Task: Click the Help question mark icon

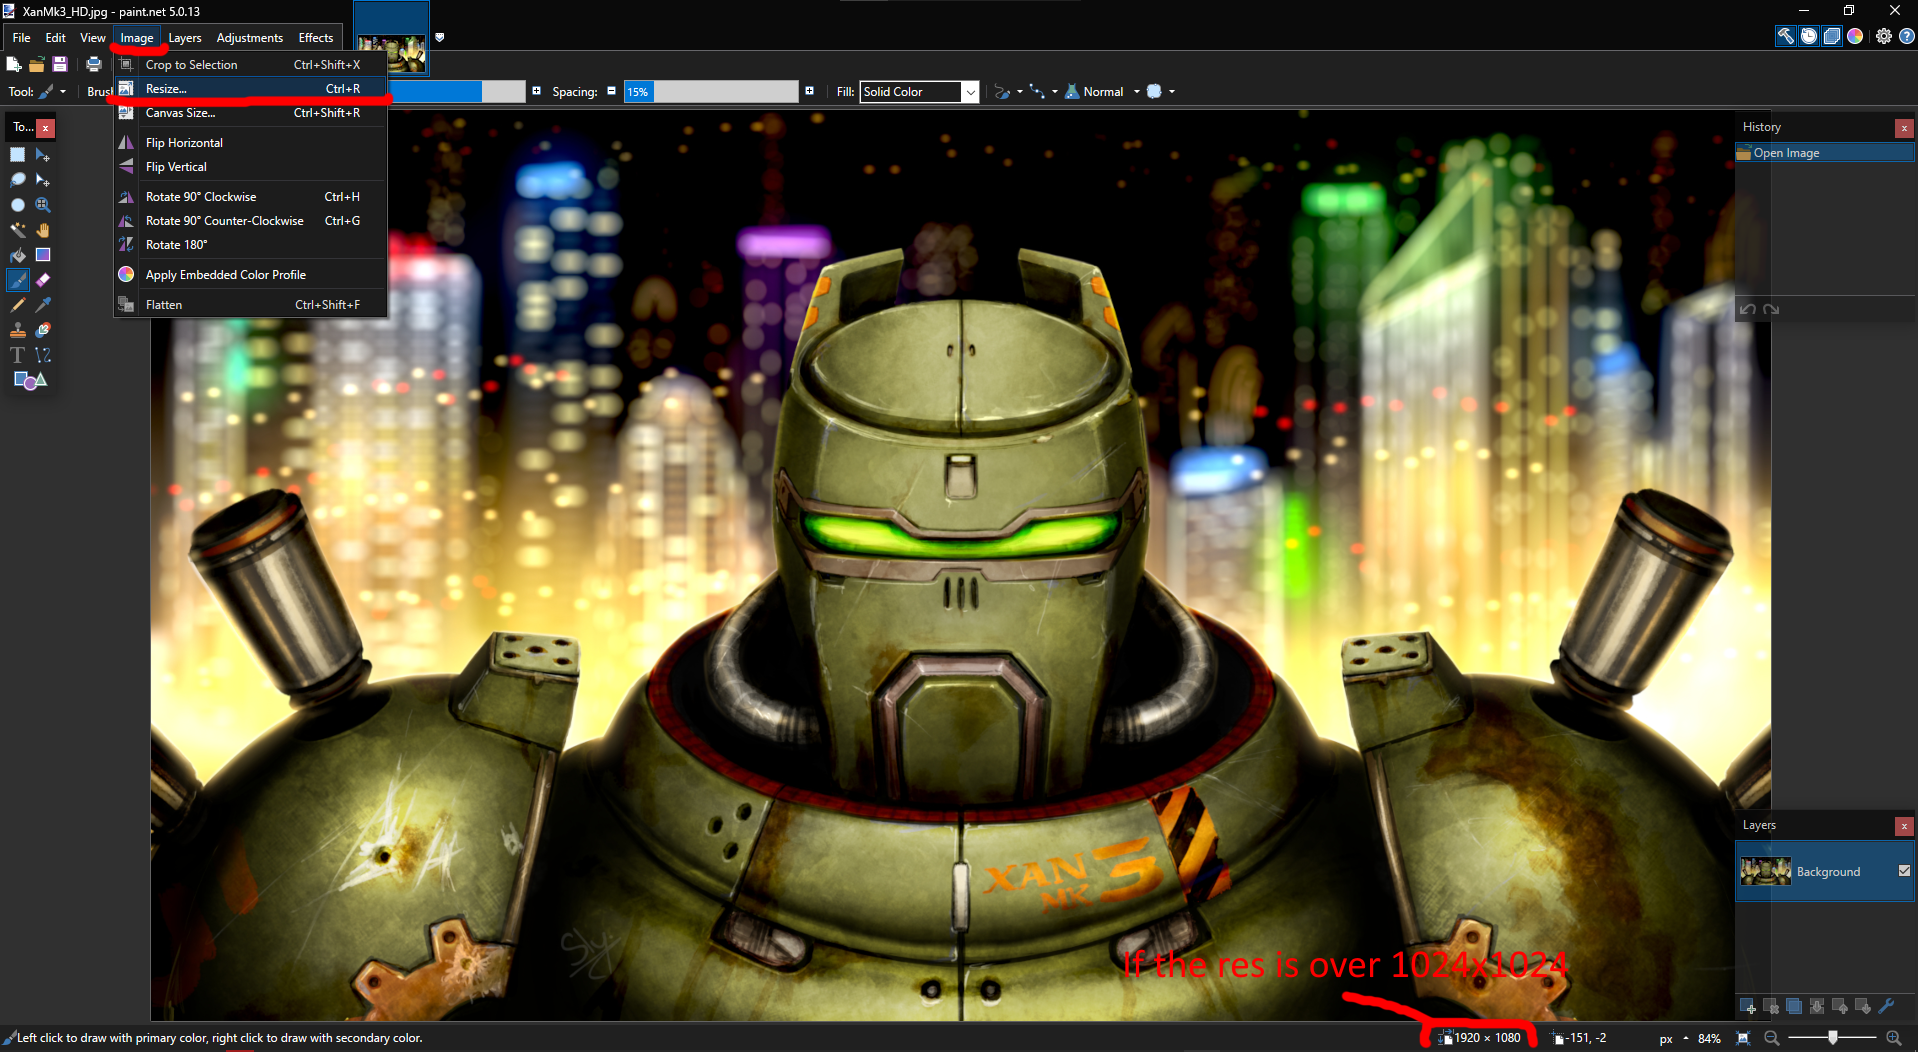Action: (1907, 36)
